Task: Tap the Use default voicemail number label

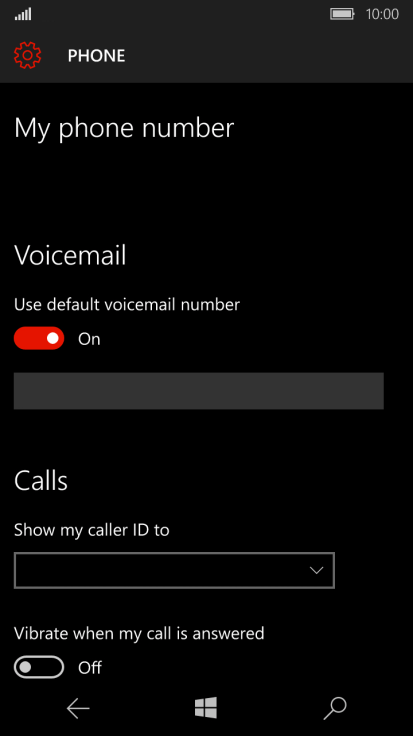Action: (x=127, y=305)
